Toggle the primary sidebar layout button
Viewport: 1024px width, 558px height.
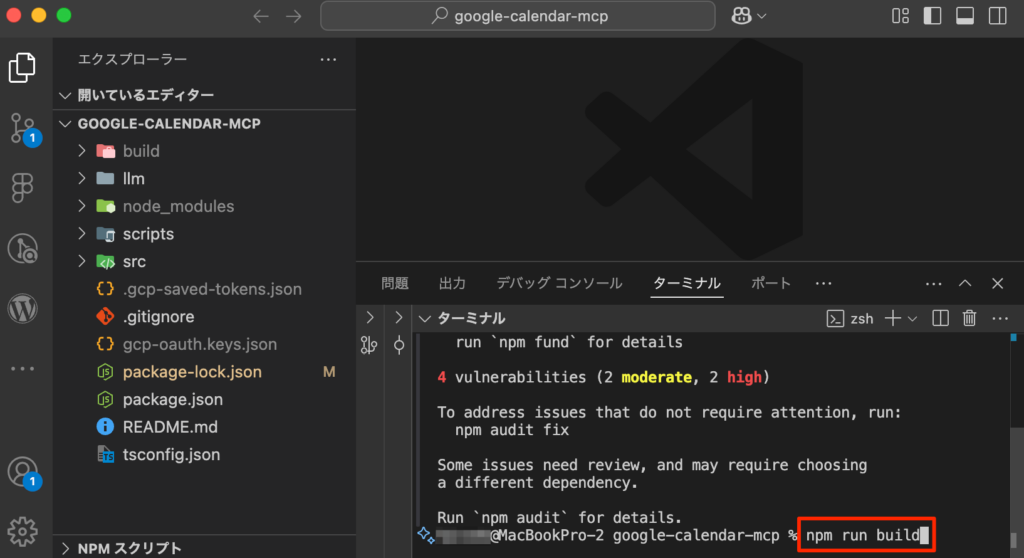932,16
